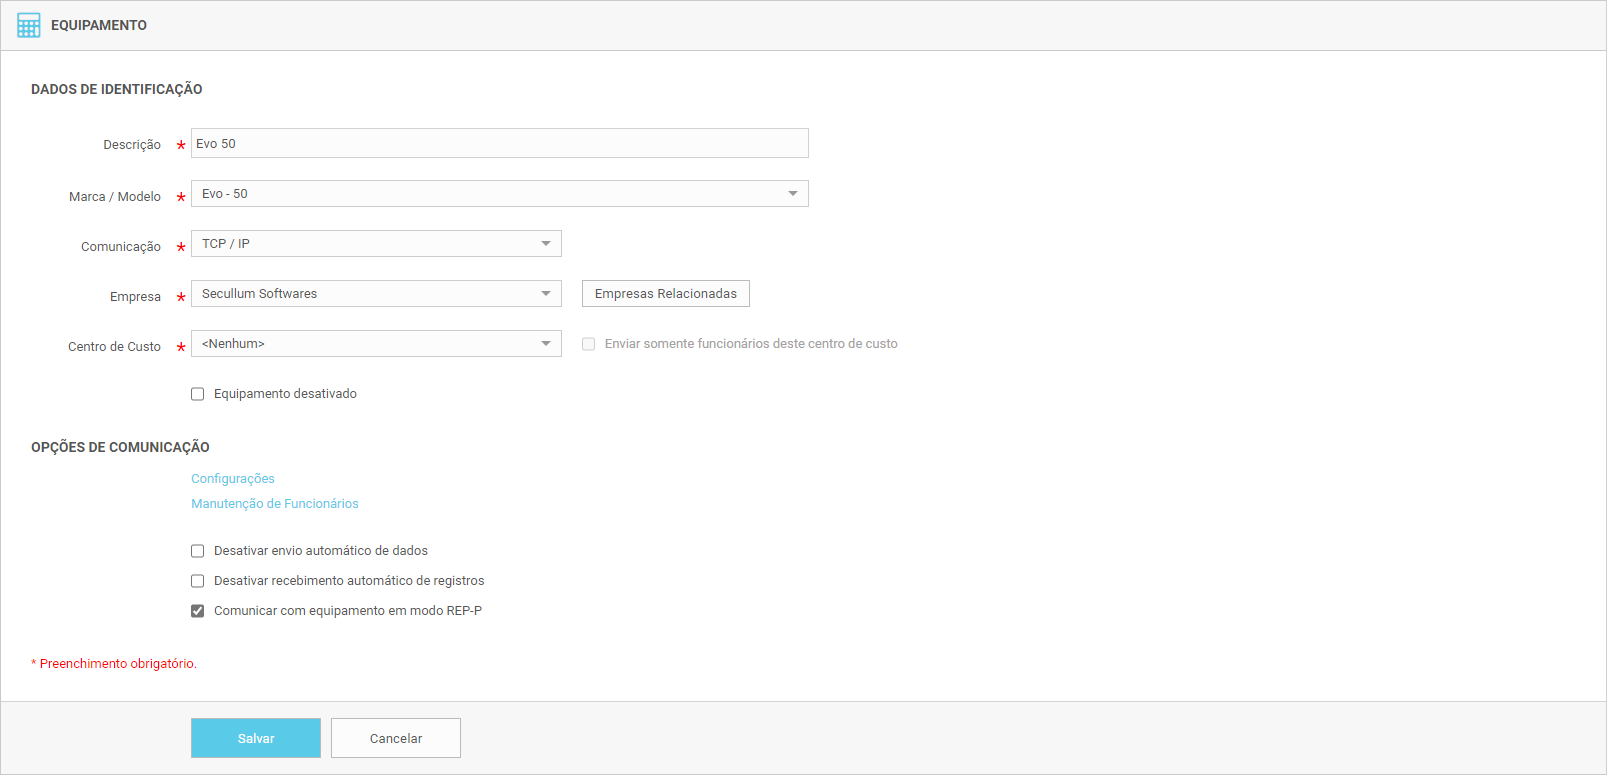Open the Empresa dropdown showing Secullum Softwares
This screenshot has width=1607, height=775.
coord(376,294)
